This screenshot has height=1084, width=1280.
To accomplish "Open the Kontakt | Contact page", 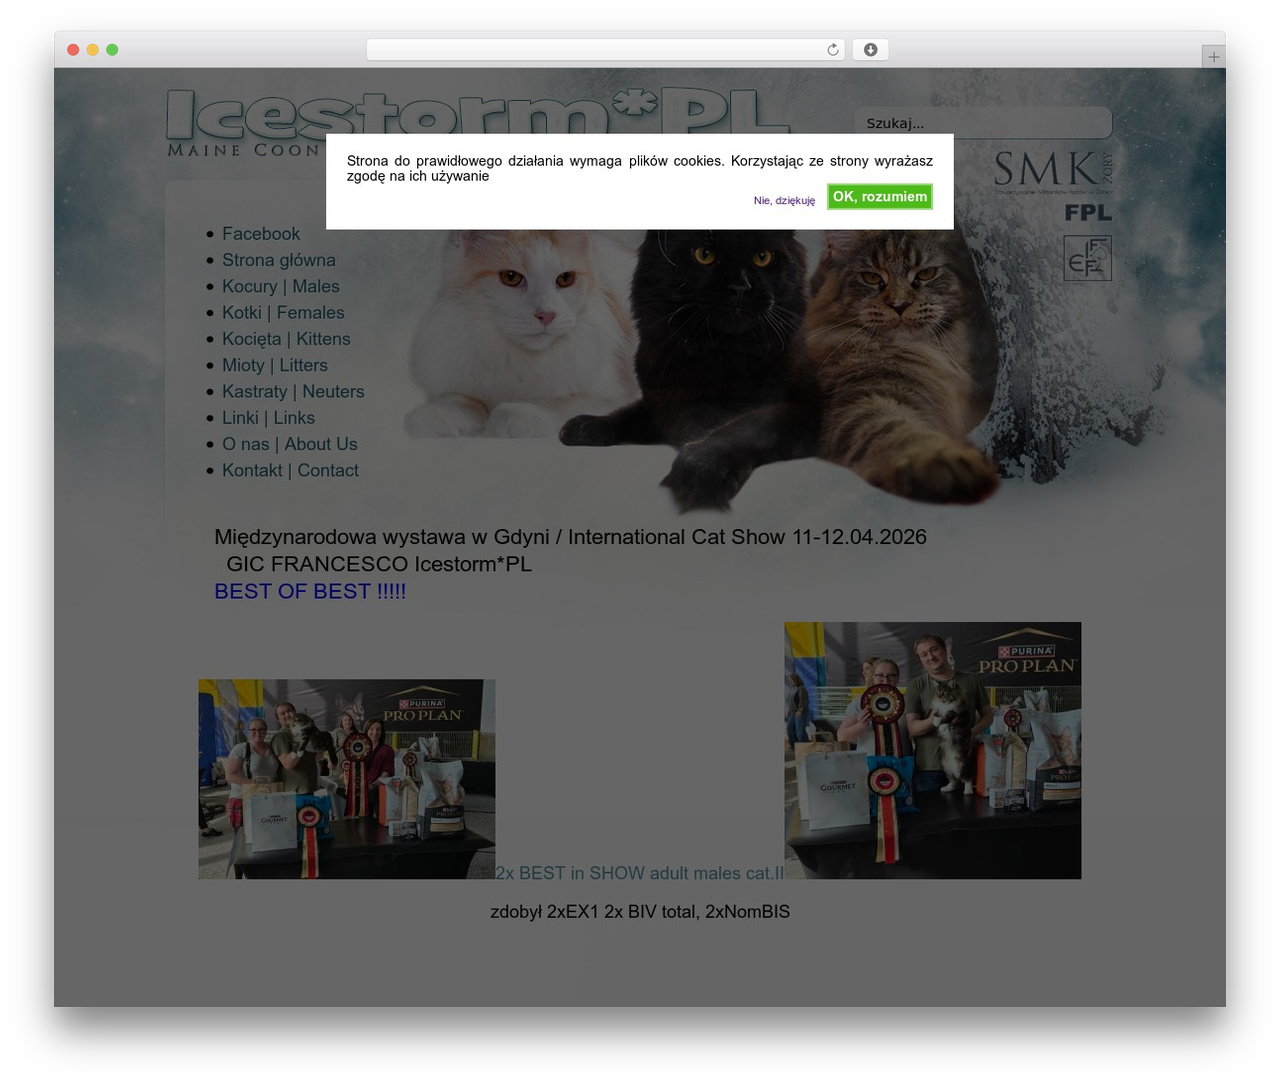I will [290, 471].
